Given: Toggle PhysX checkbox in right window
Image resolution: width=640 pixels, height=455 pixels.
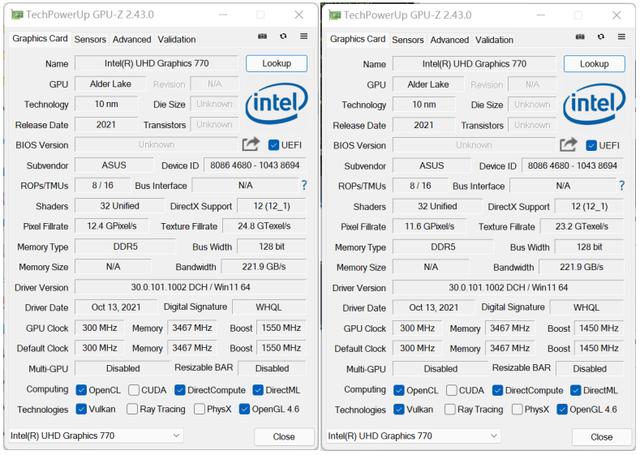Looking at the screenshot, I should point(517,409).
